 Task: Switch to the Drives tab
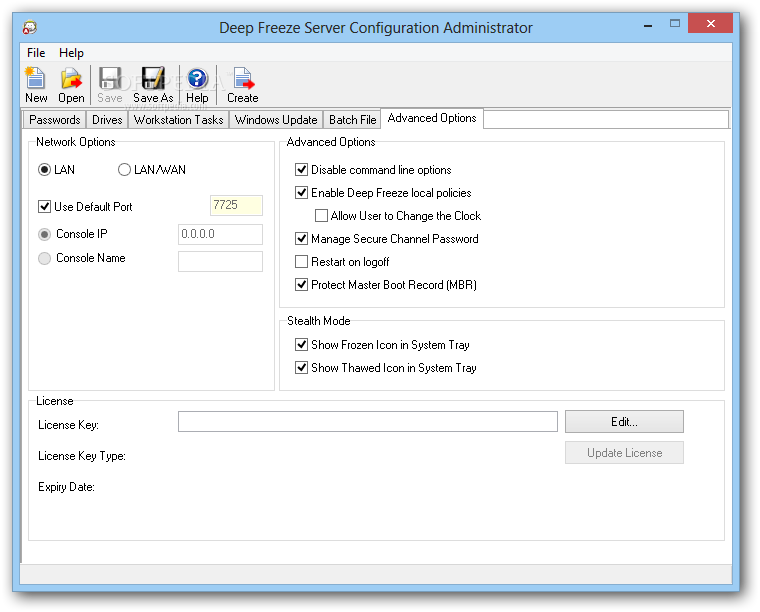point(107,120)
